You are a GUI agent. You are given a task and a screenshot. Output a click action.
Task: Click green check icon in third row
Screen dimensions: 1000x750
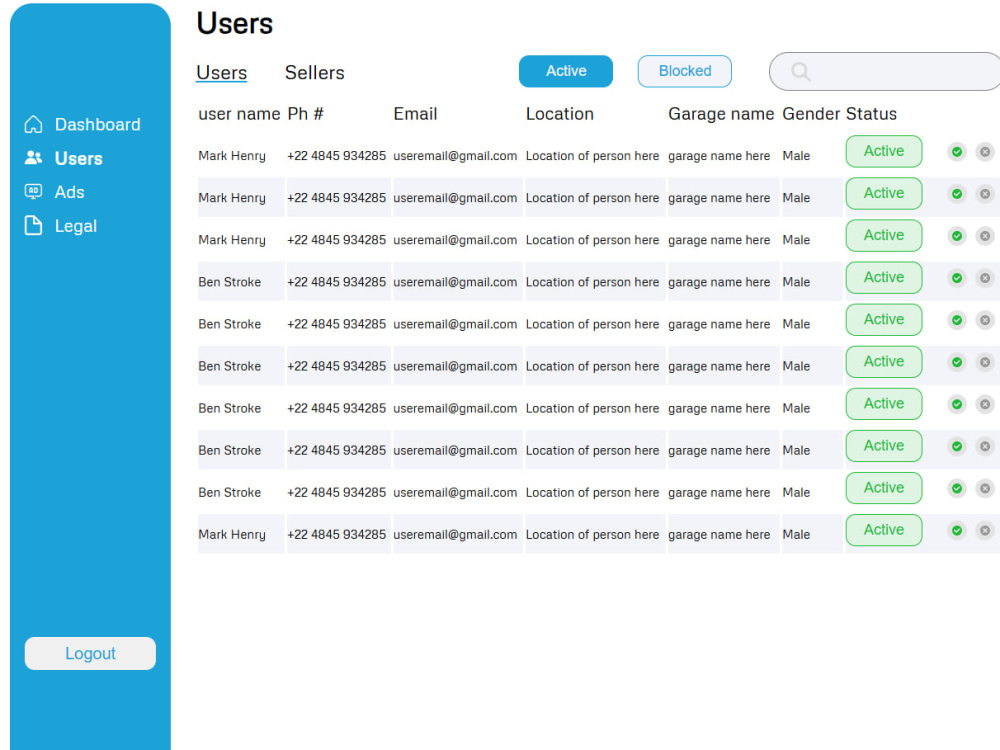pos(957,236)
